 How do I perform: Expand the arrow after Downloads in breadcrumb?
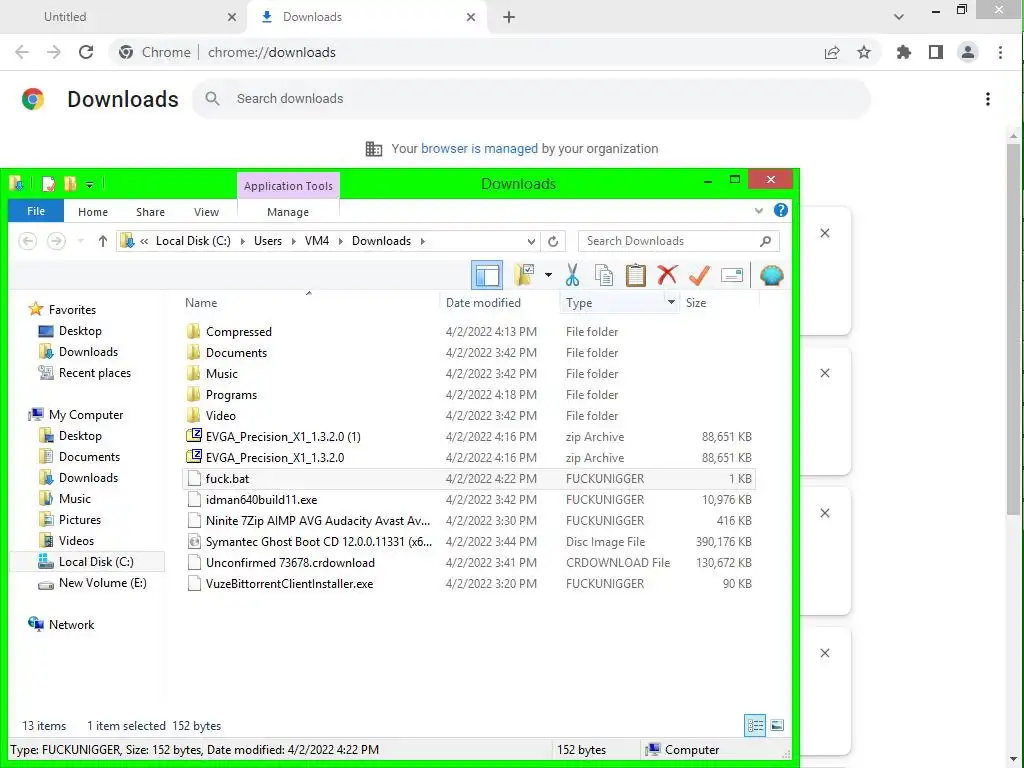(x=423, y=241)
